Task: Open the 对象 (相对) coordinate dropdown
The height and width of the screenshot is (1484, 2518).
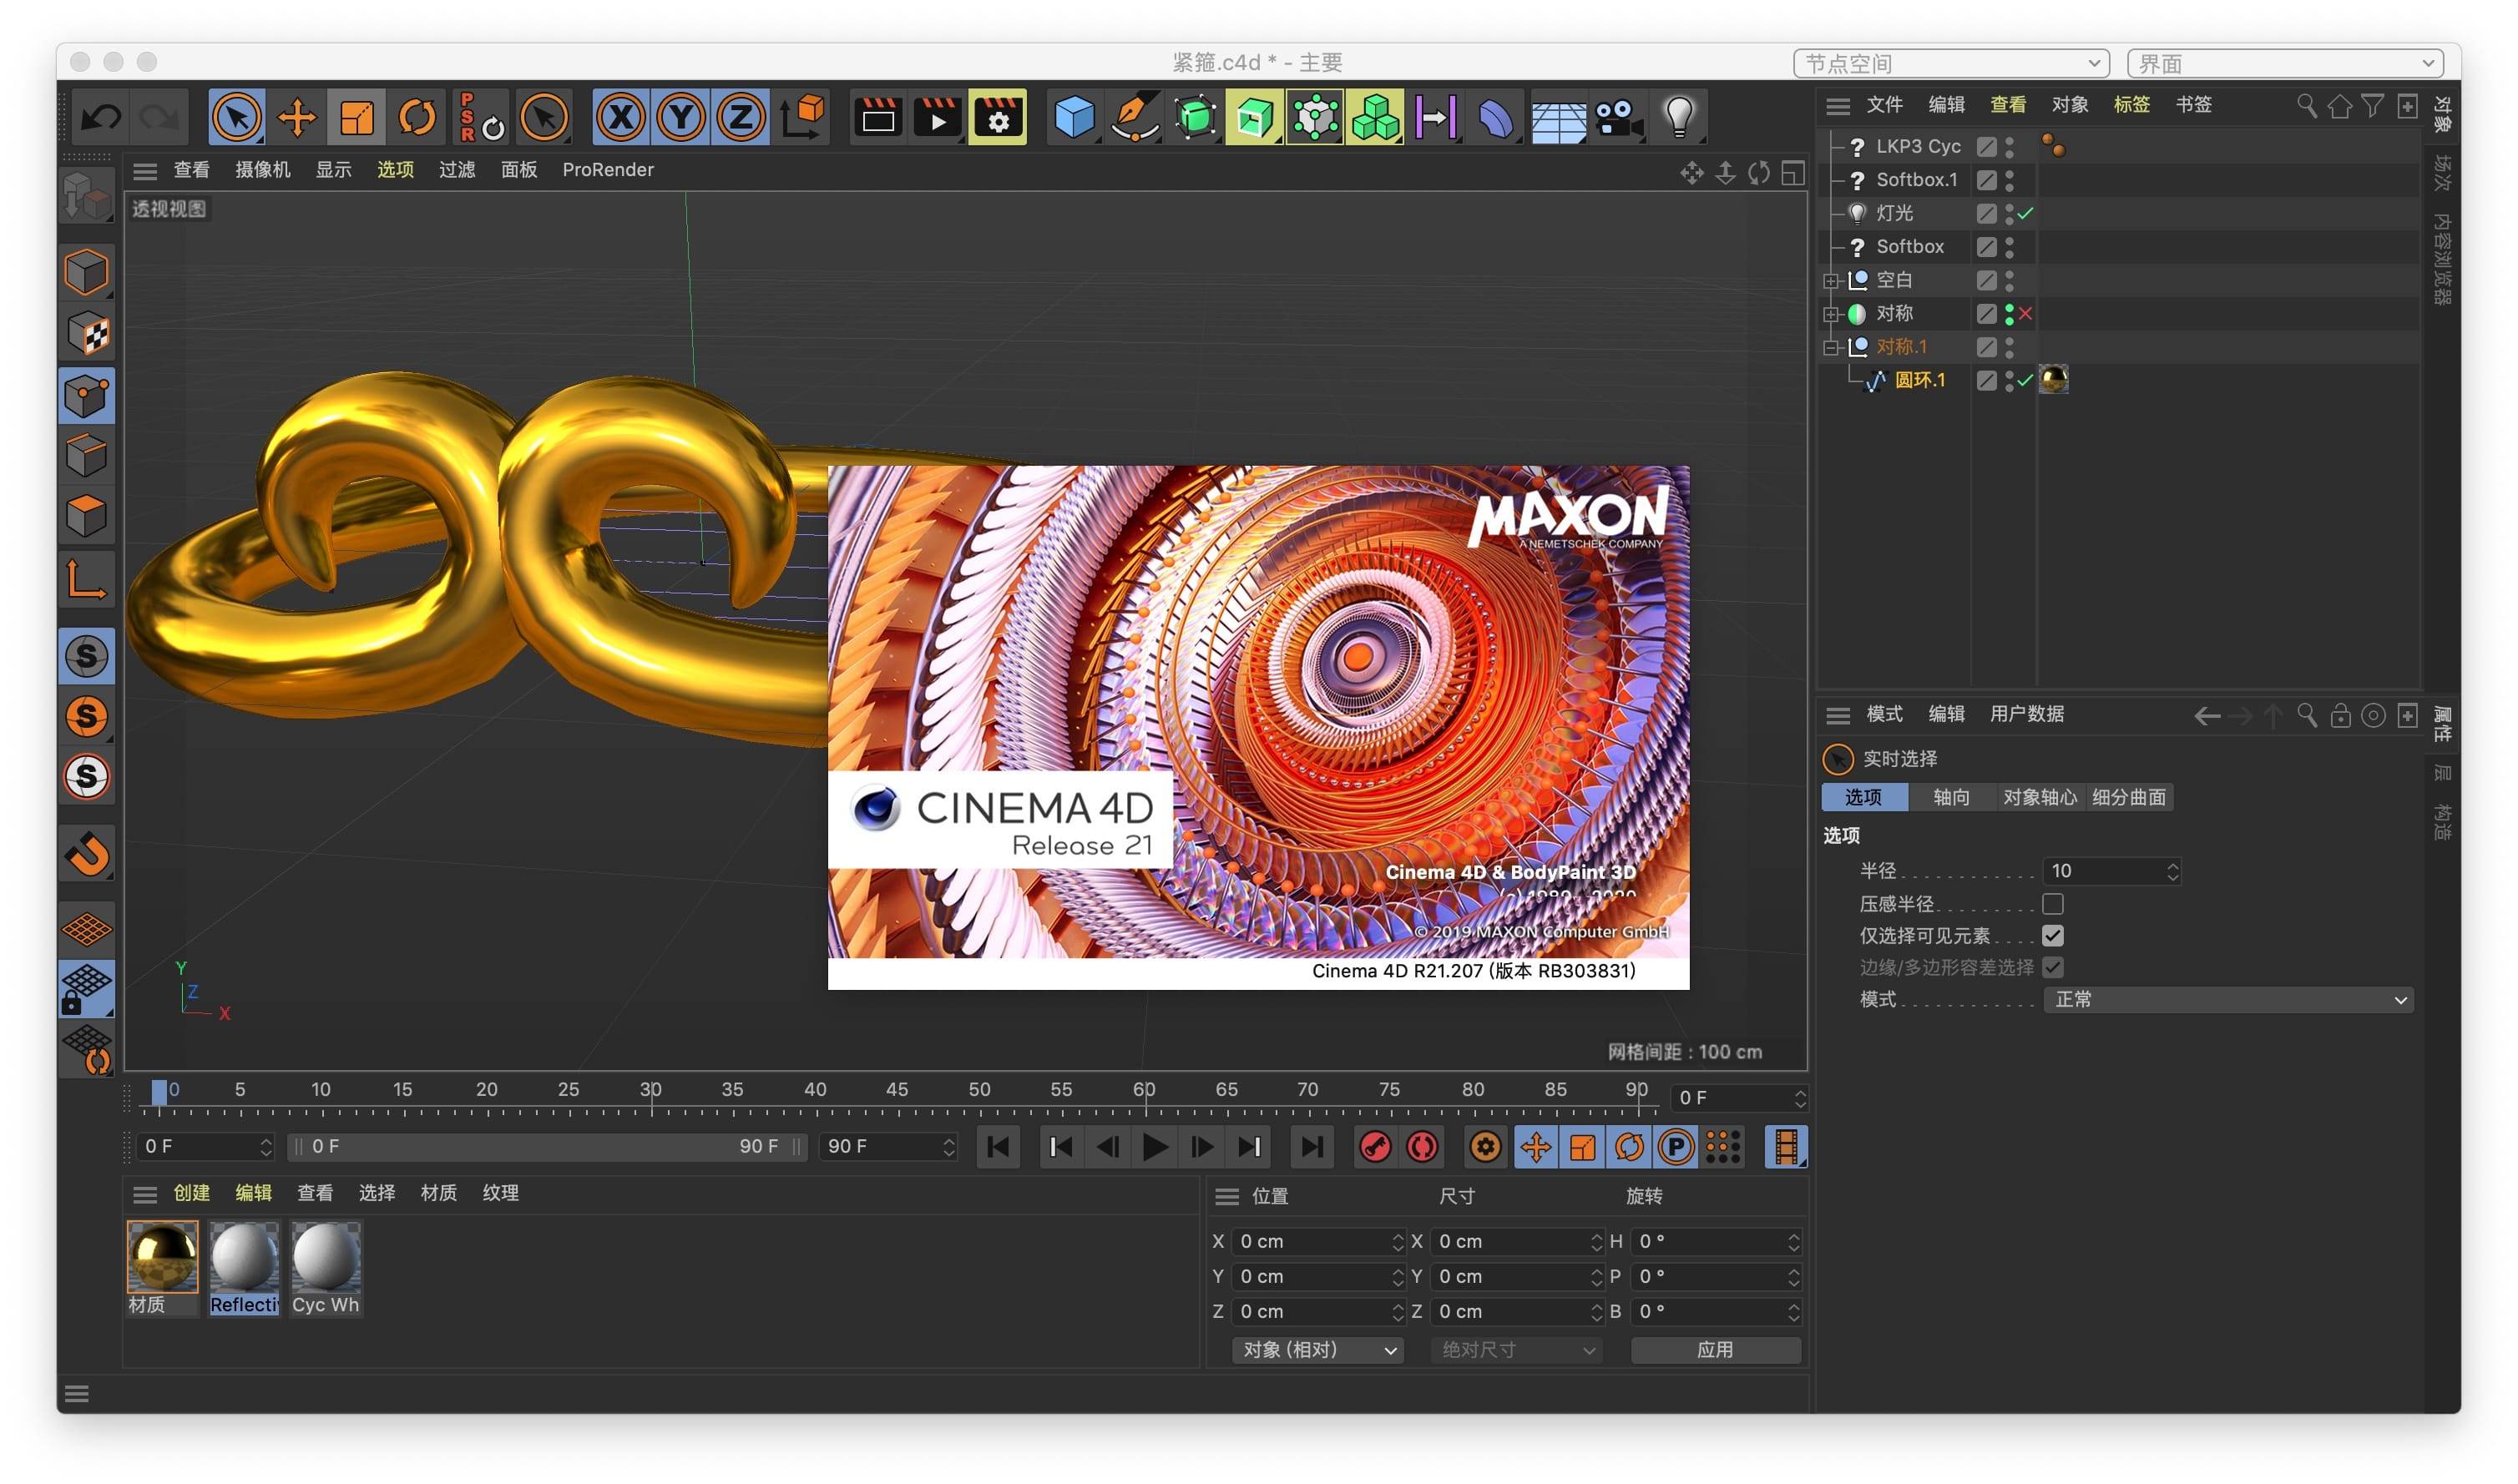Action: click(x=1317, y=1350)
